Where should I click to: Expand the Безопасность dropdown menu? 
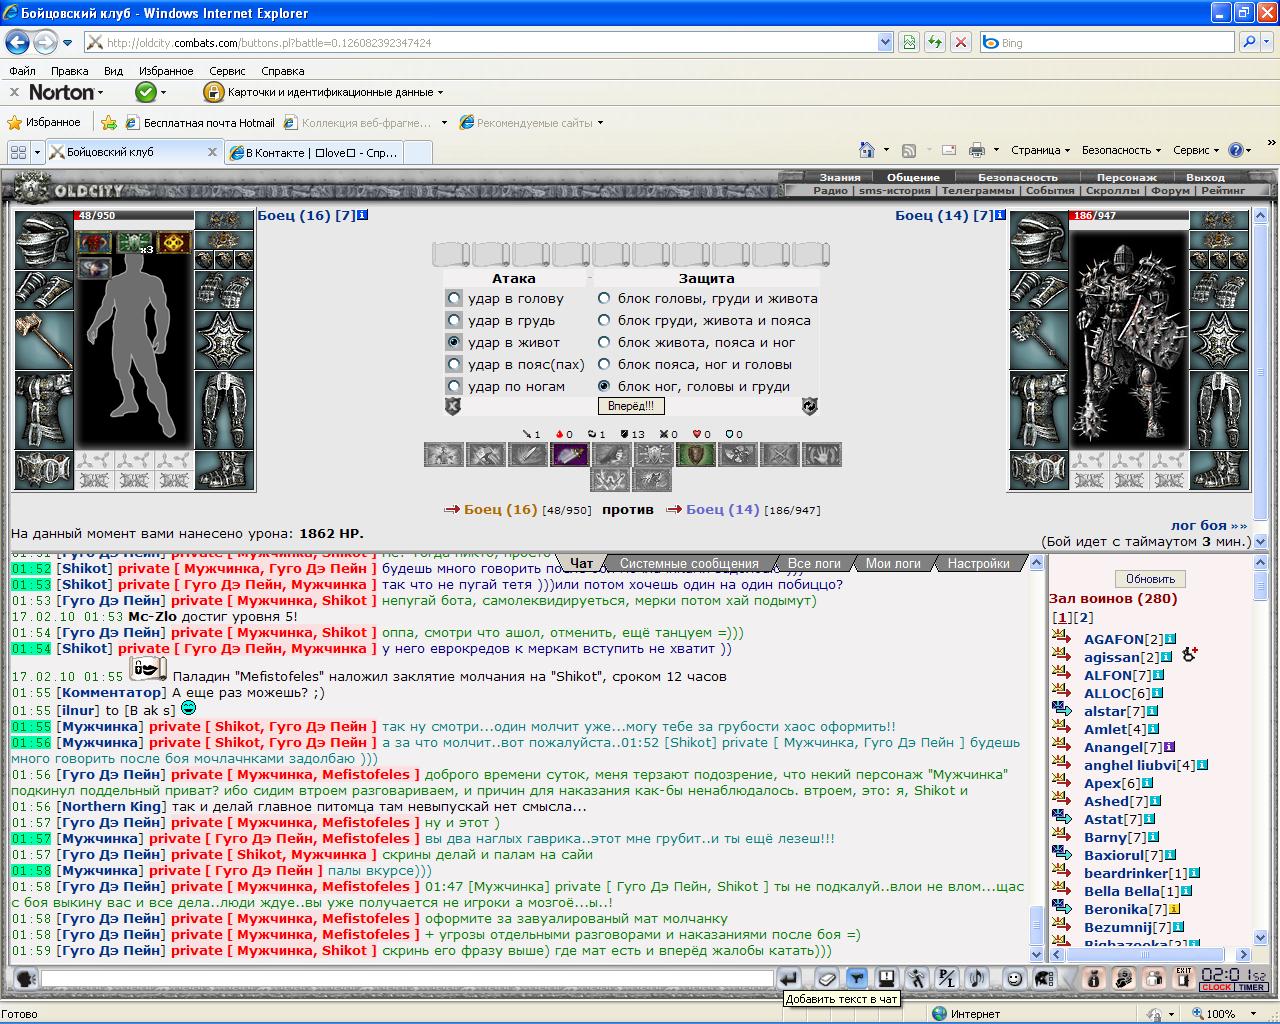[1121, 150]
